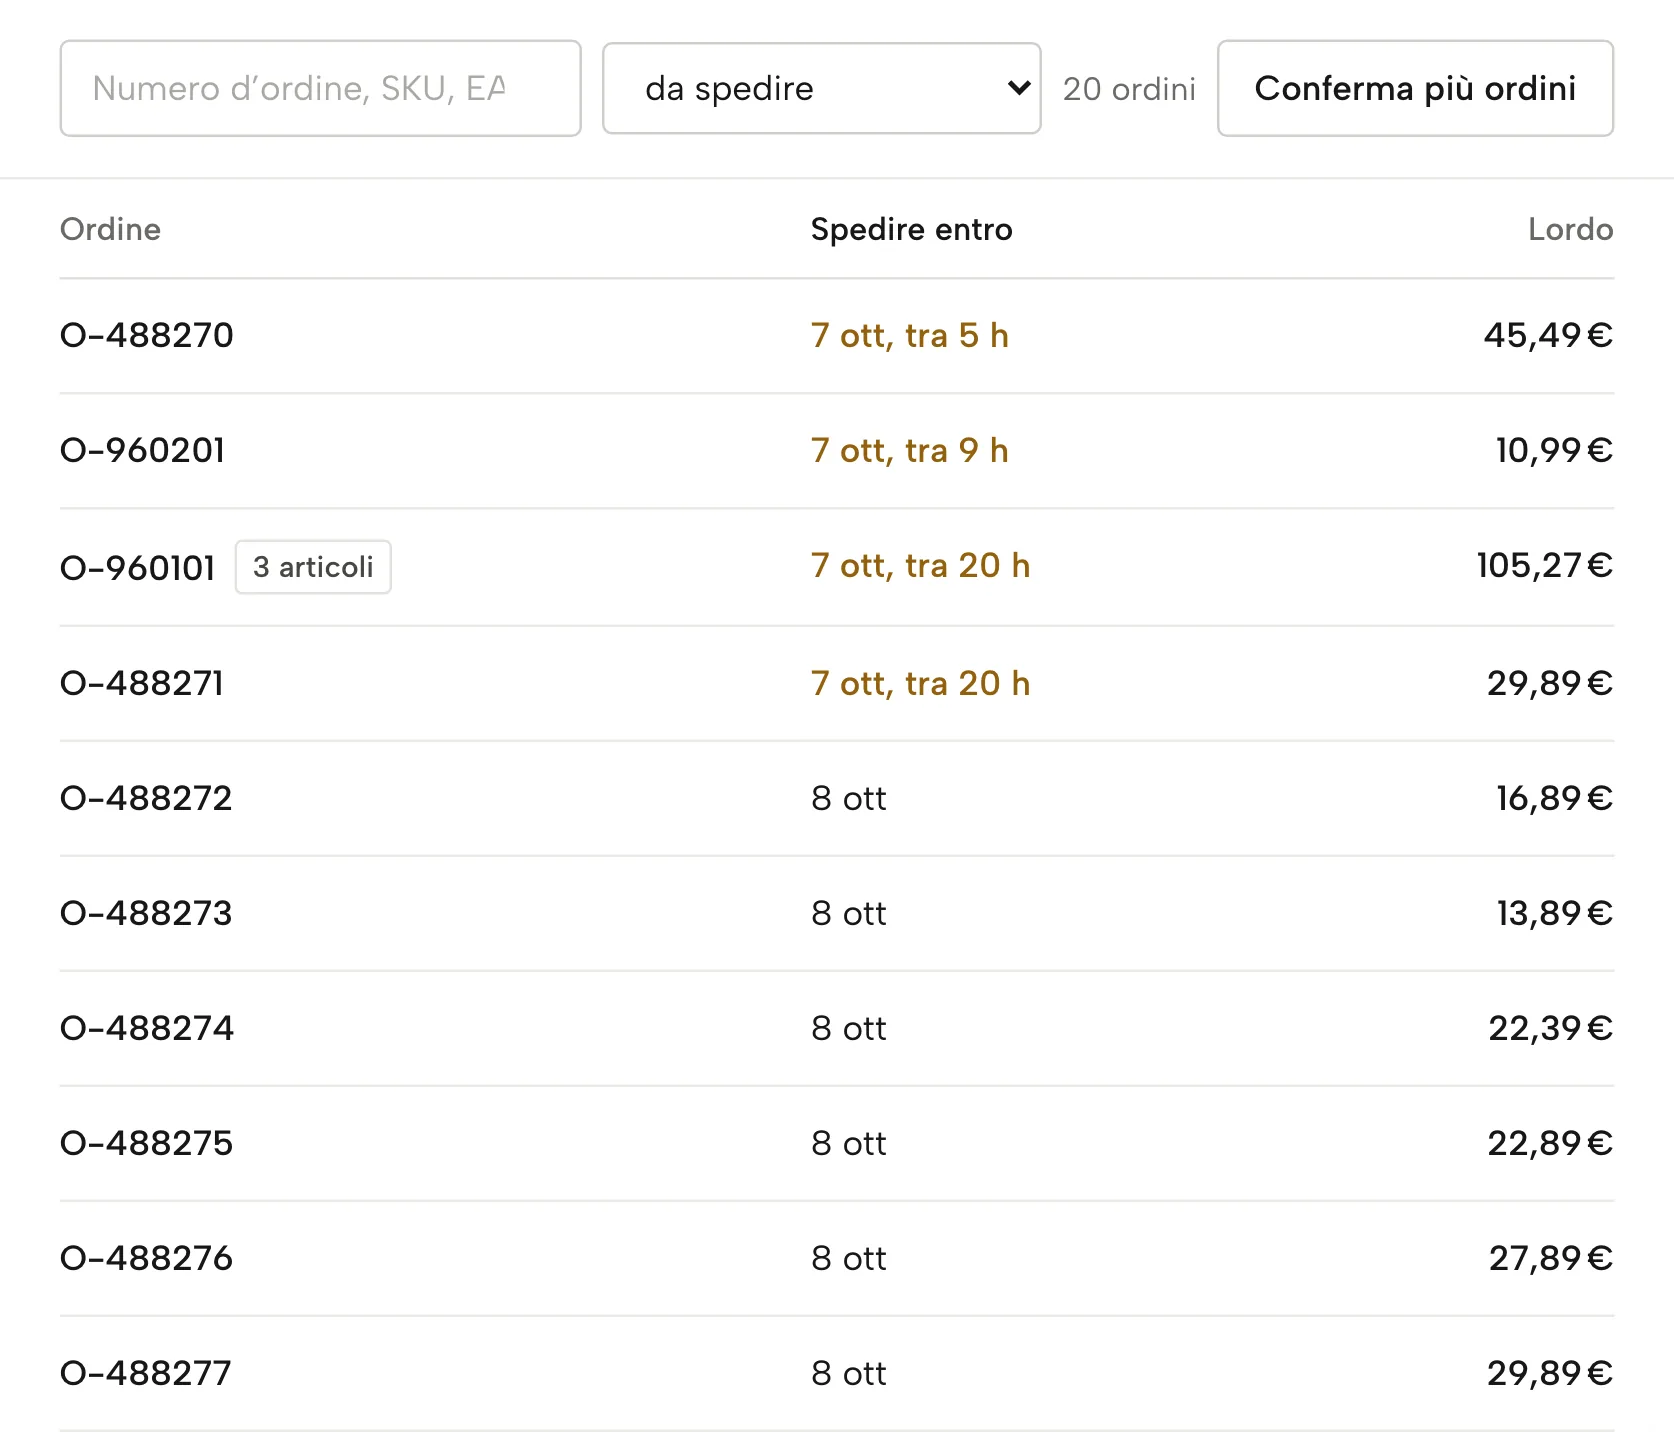
Task: Click 'Conferma più ordini' button
Action: click(x=1415, y=88)
